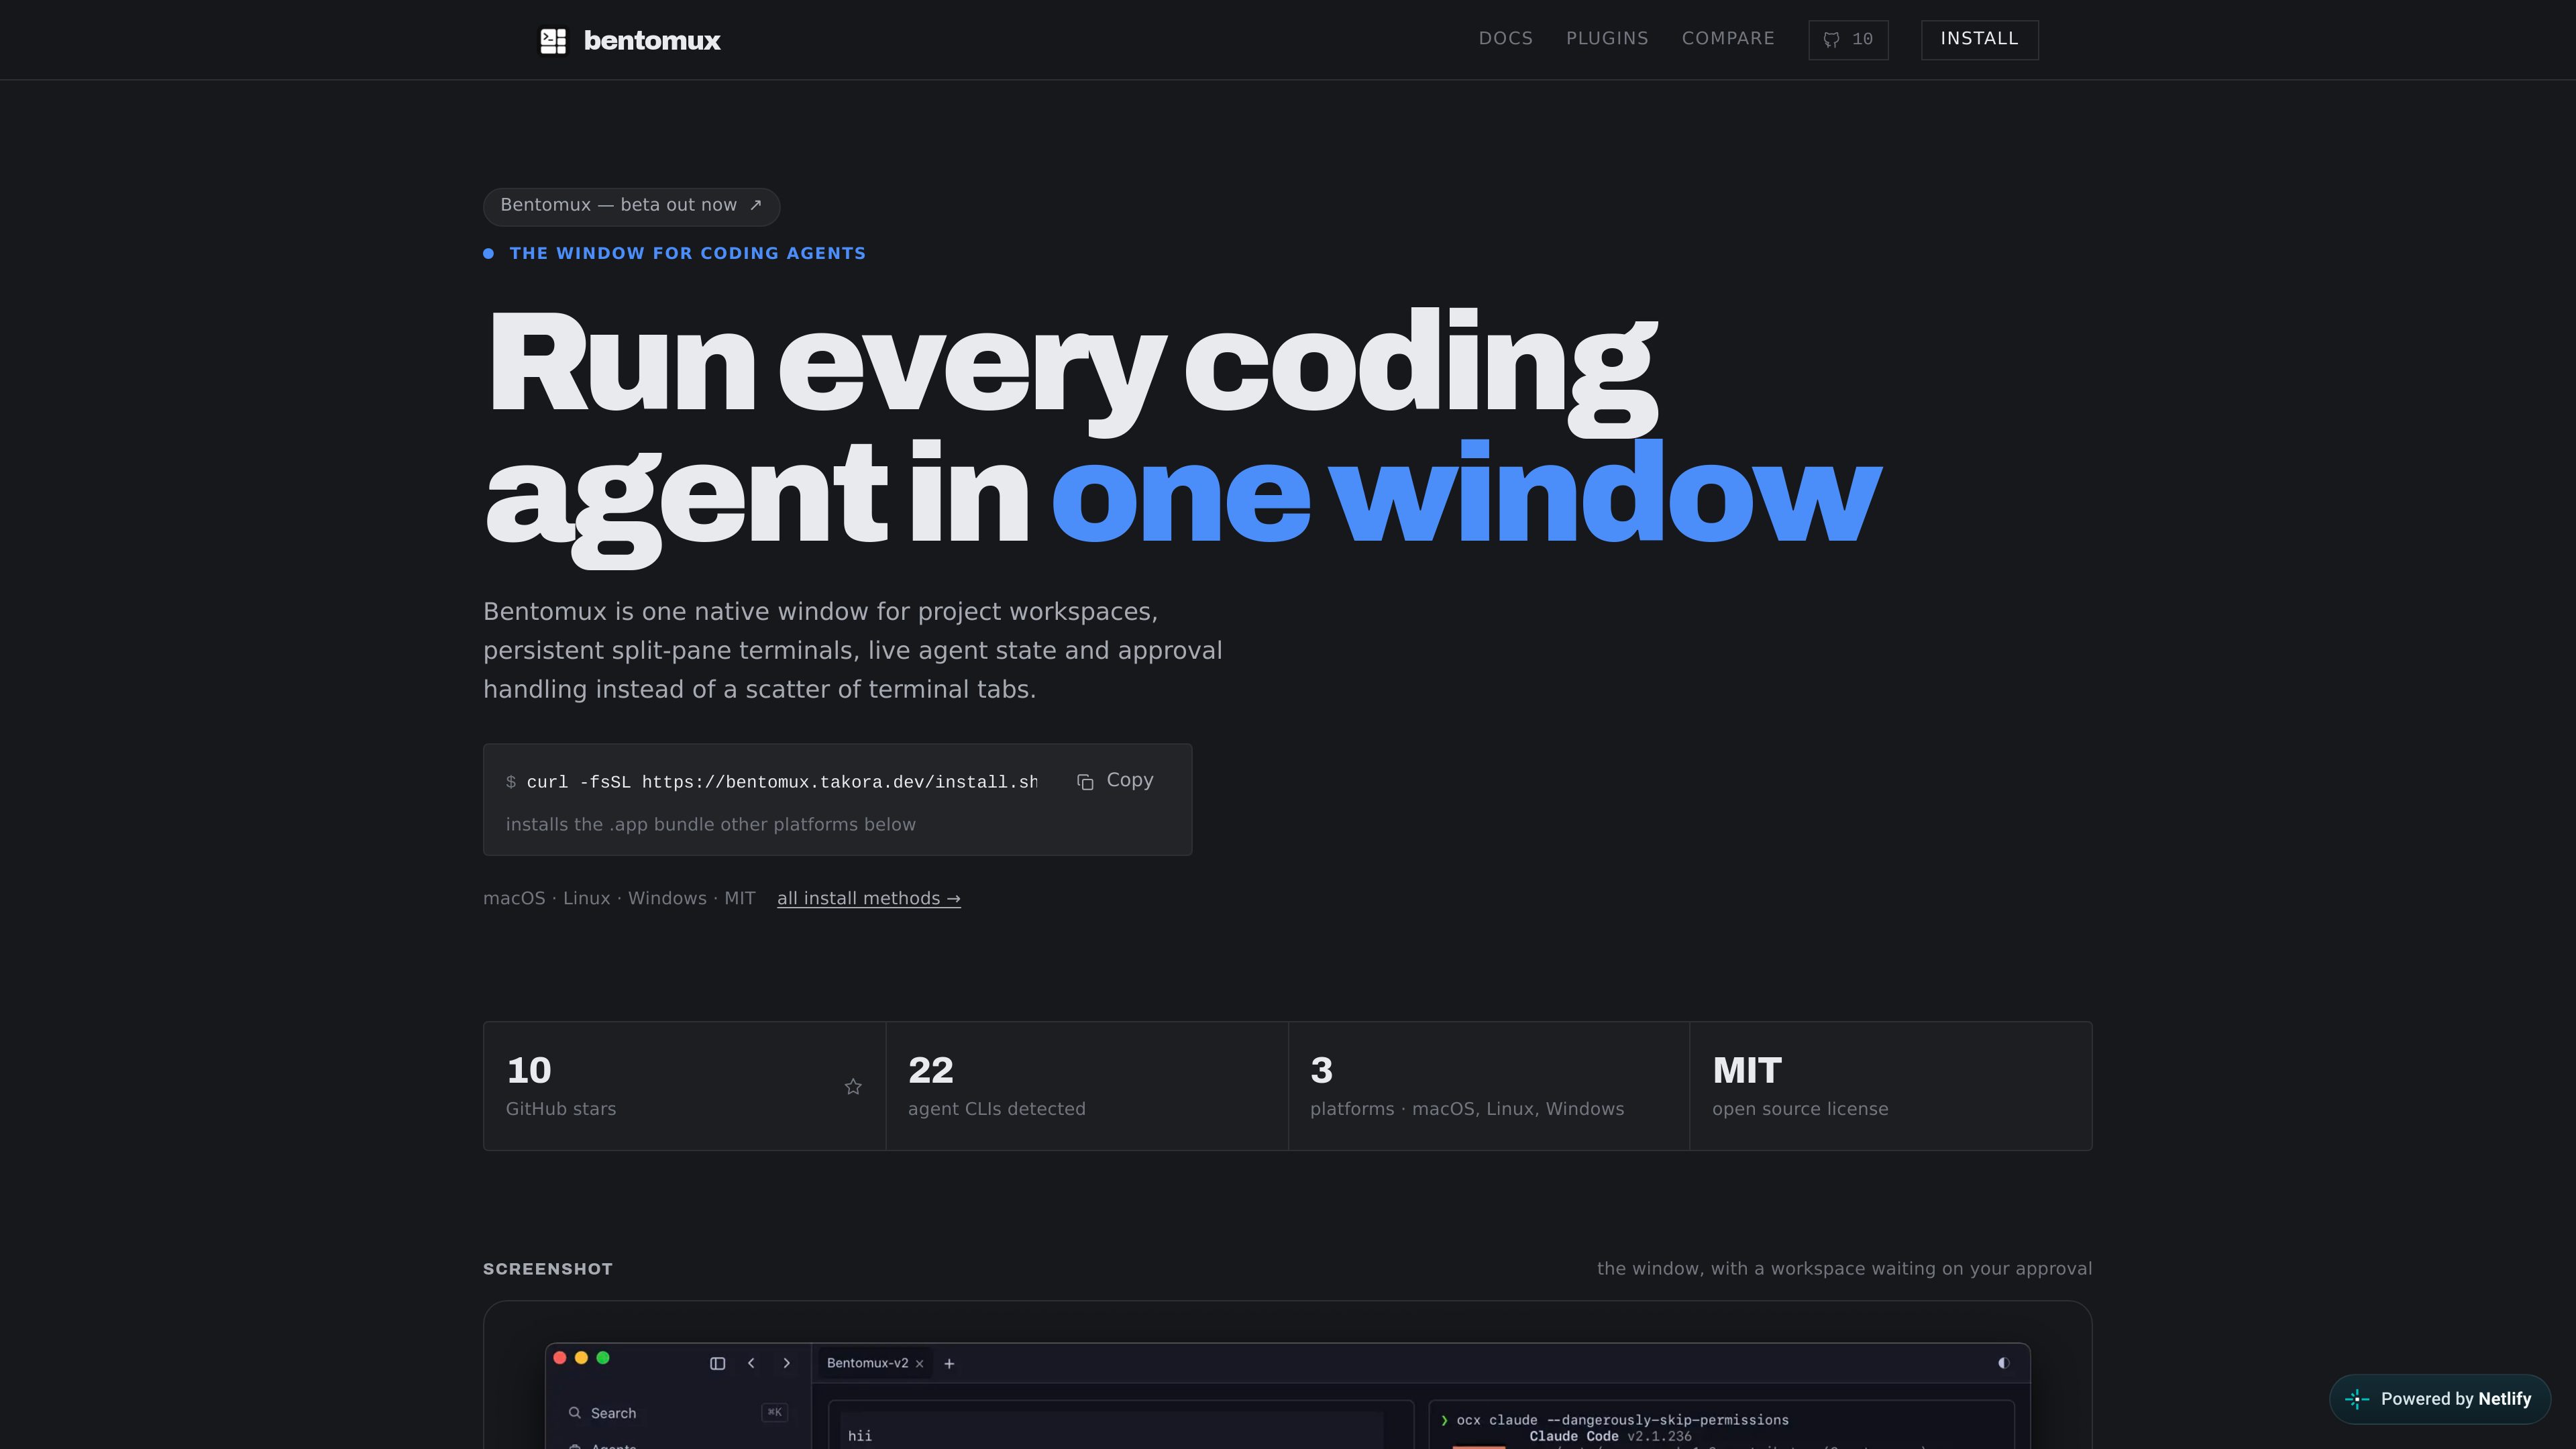Toggle the sidebar icon in the app screenshot
This screenshot has width=2576, height=1449.
tap(717, 1363)
